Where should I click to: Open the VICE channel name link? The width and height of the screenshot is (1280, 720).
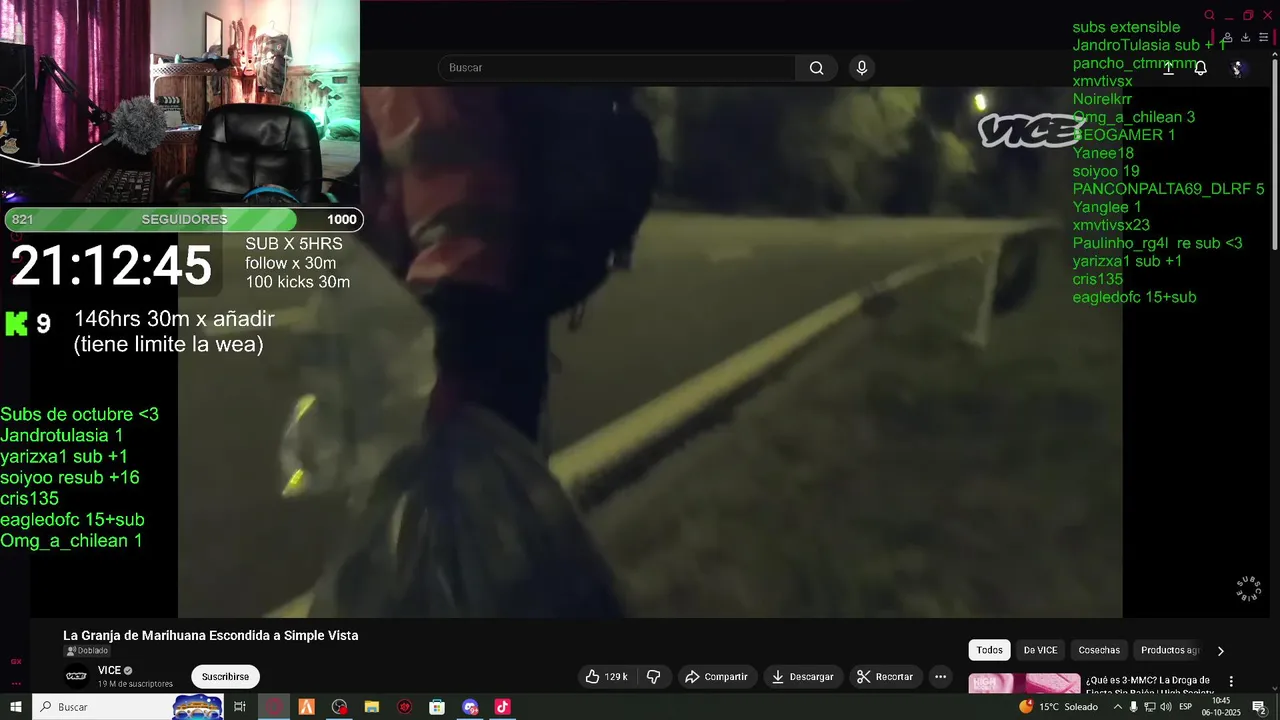pyautogui.click(x=109, y=670)
